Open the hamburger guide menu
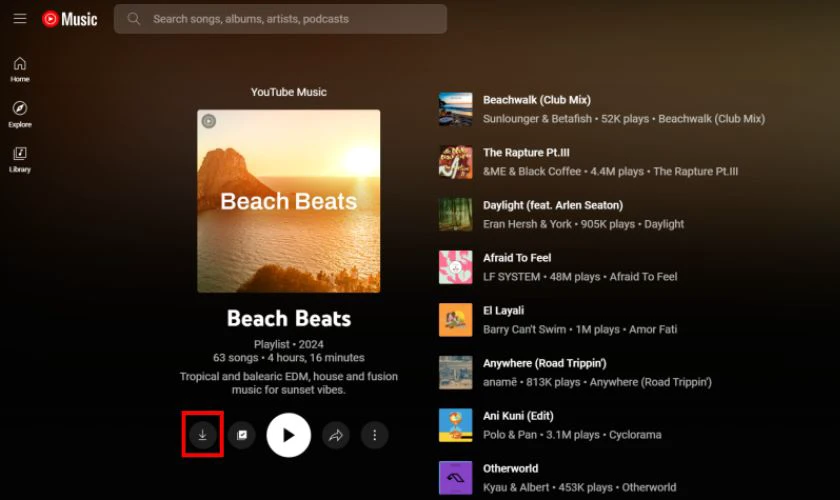Screen dimensions: 840x500 pos(20,19)
